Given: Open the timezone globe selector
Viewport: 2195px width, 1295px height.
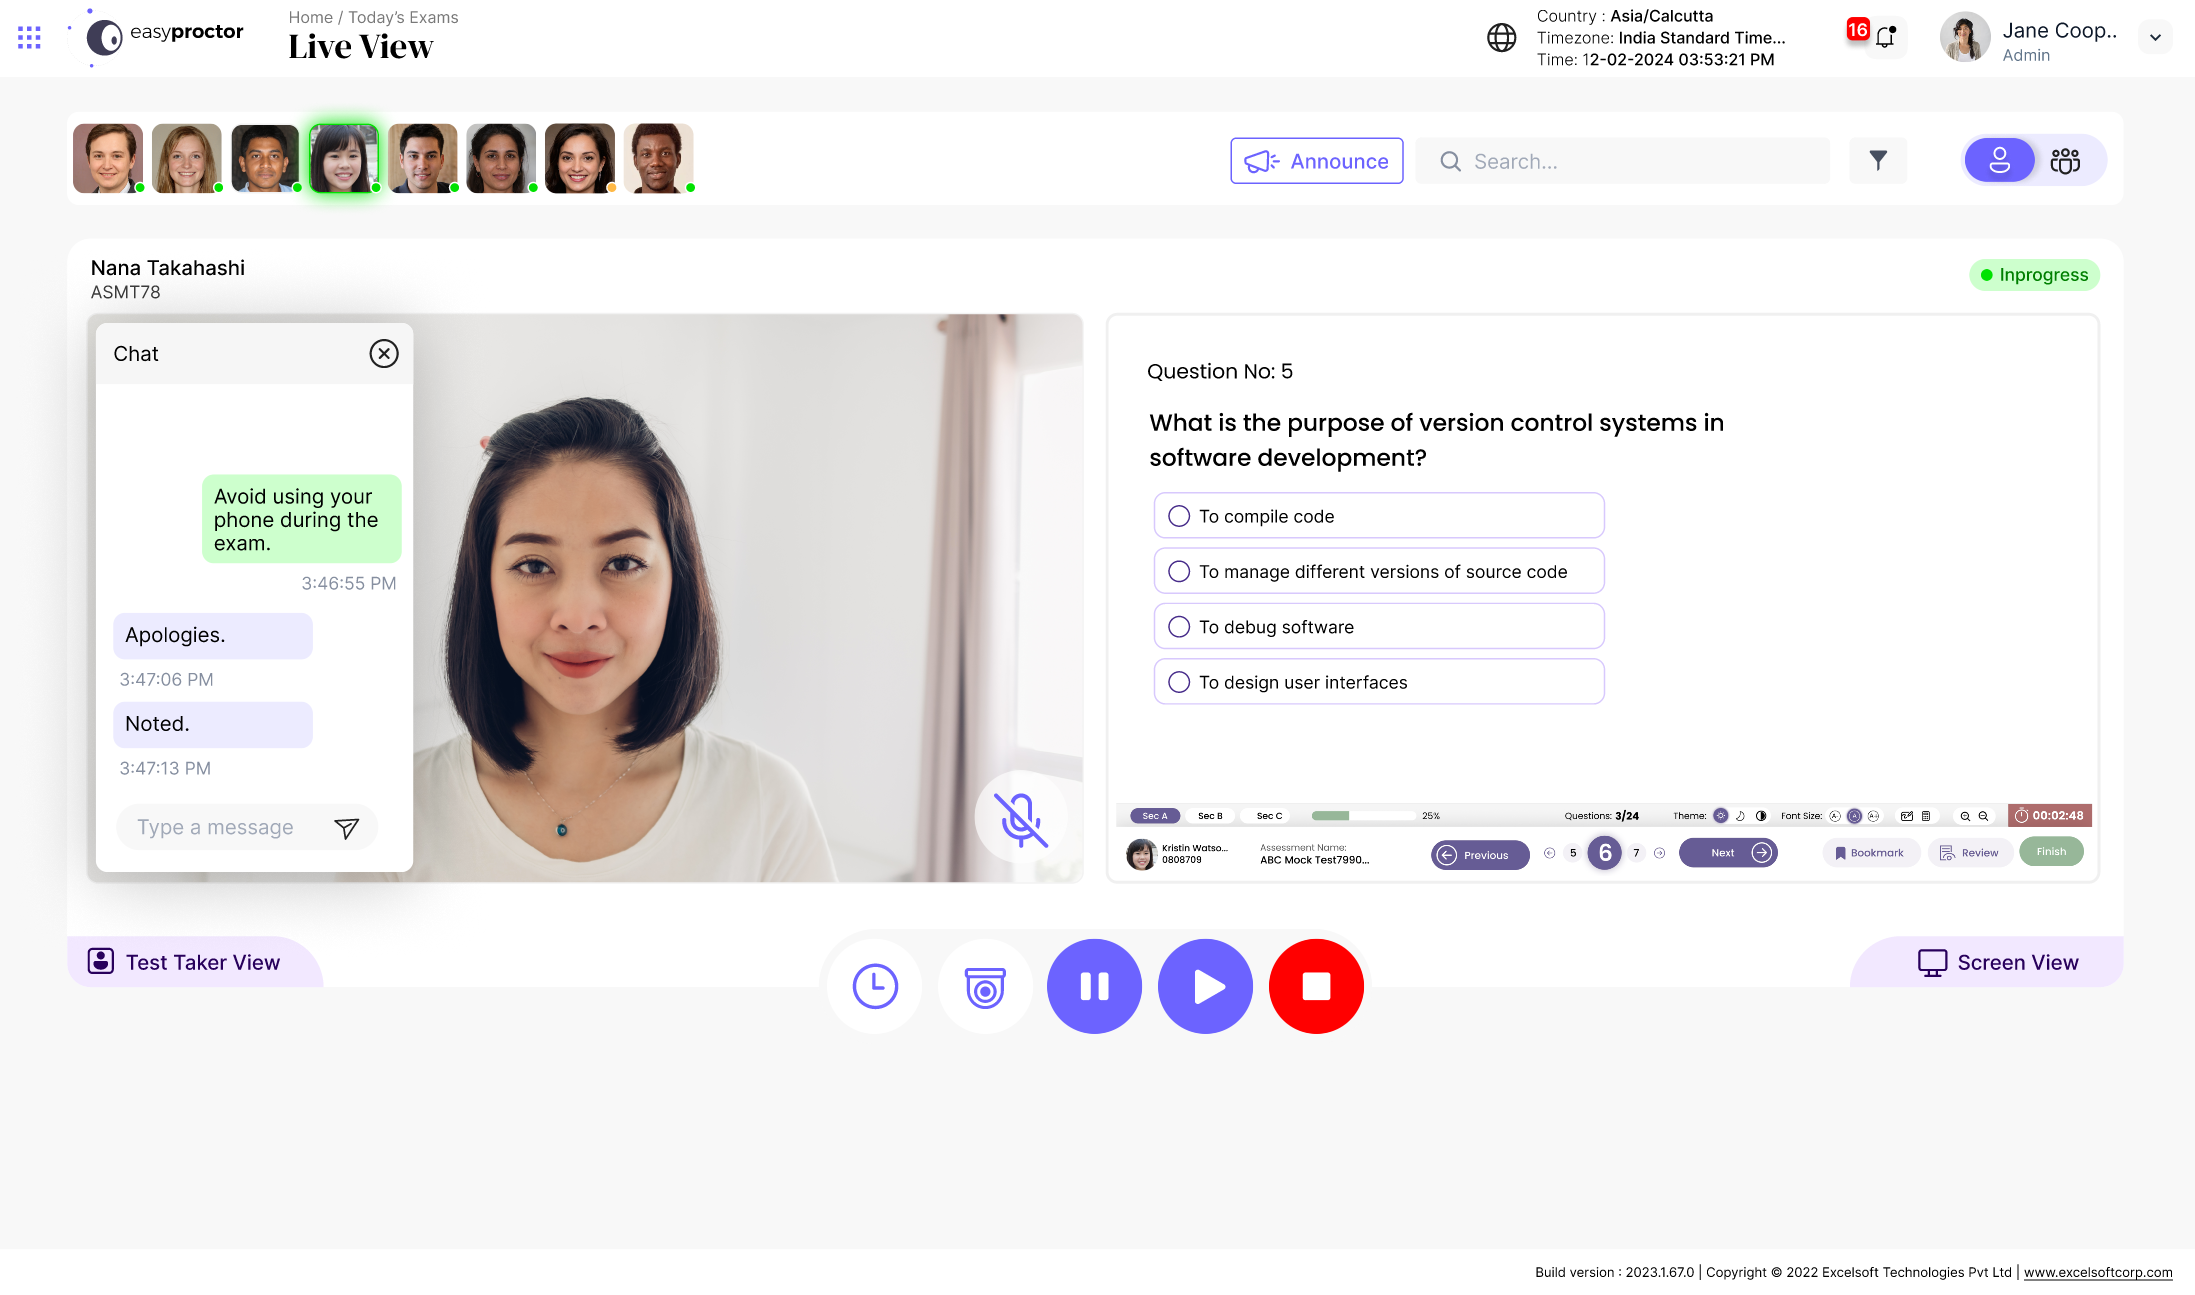Looking at the screenshot, I should 1501,38.
